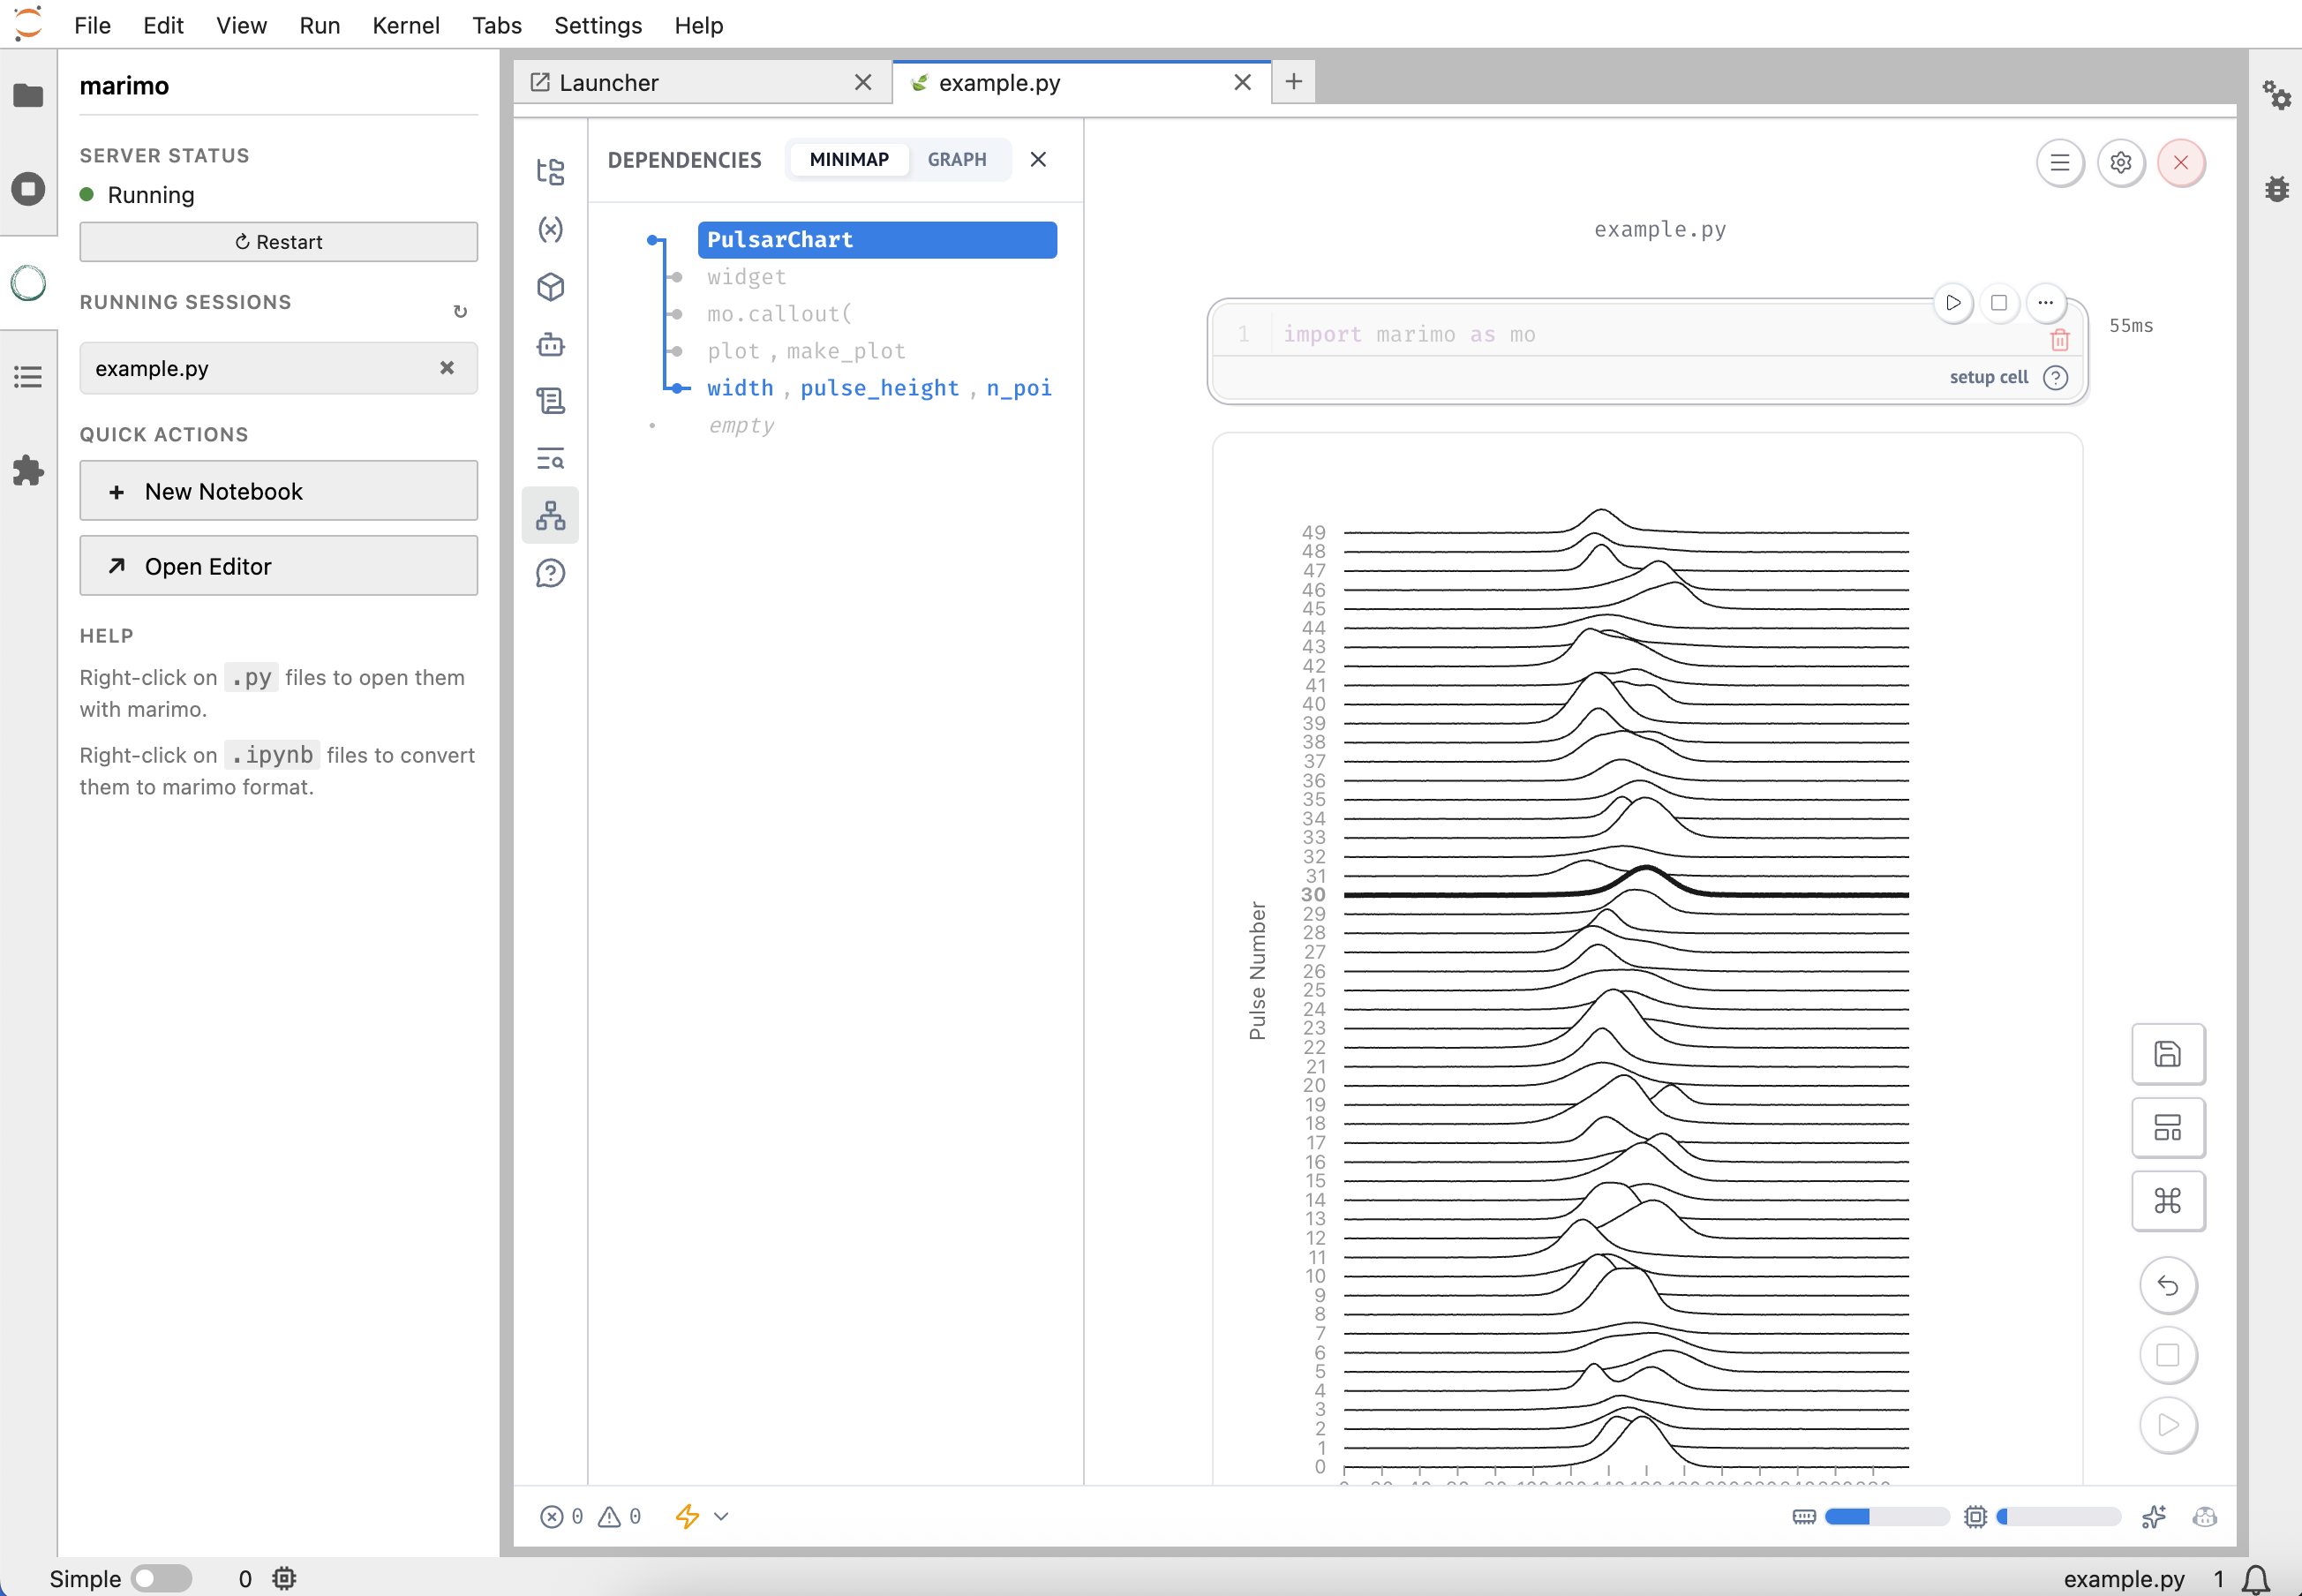Click the New Notebook button
The image size is (2302, 1596).
pos(278,491)
